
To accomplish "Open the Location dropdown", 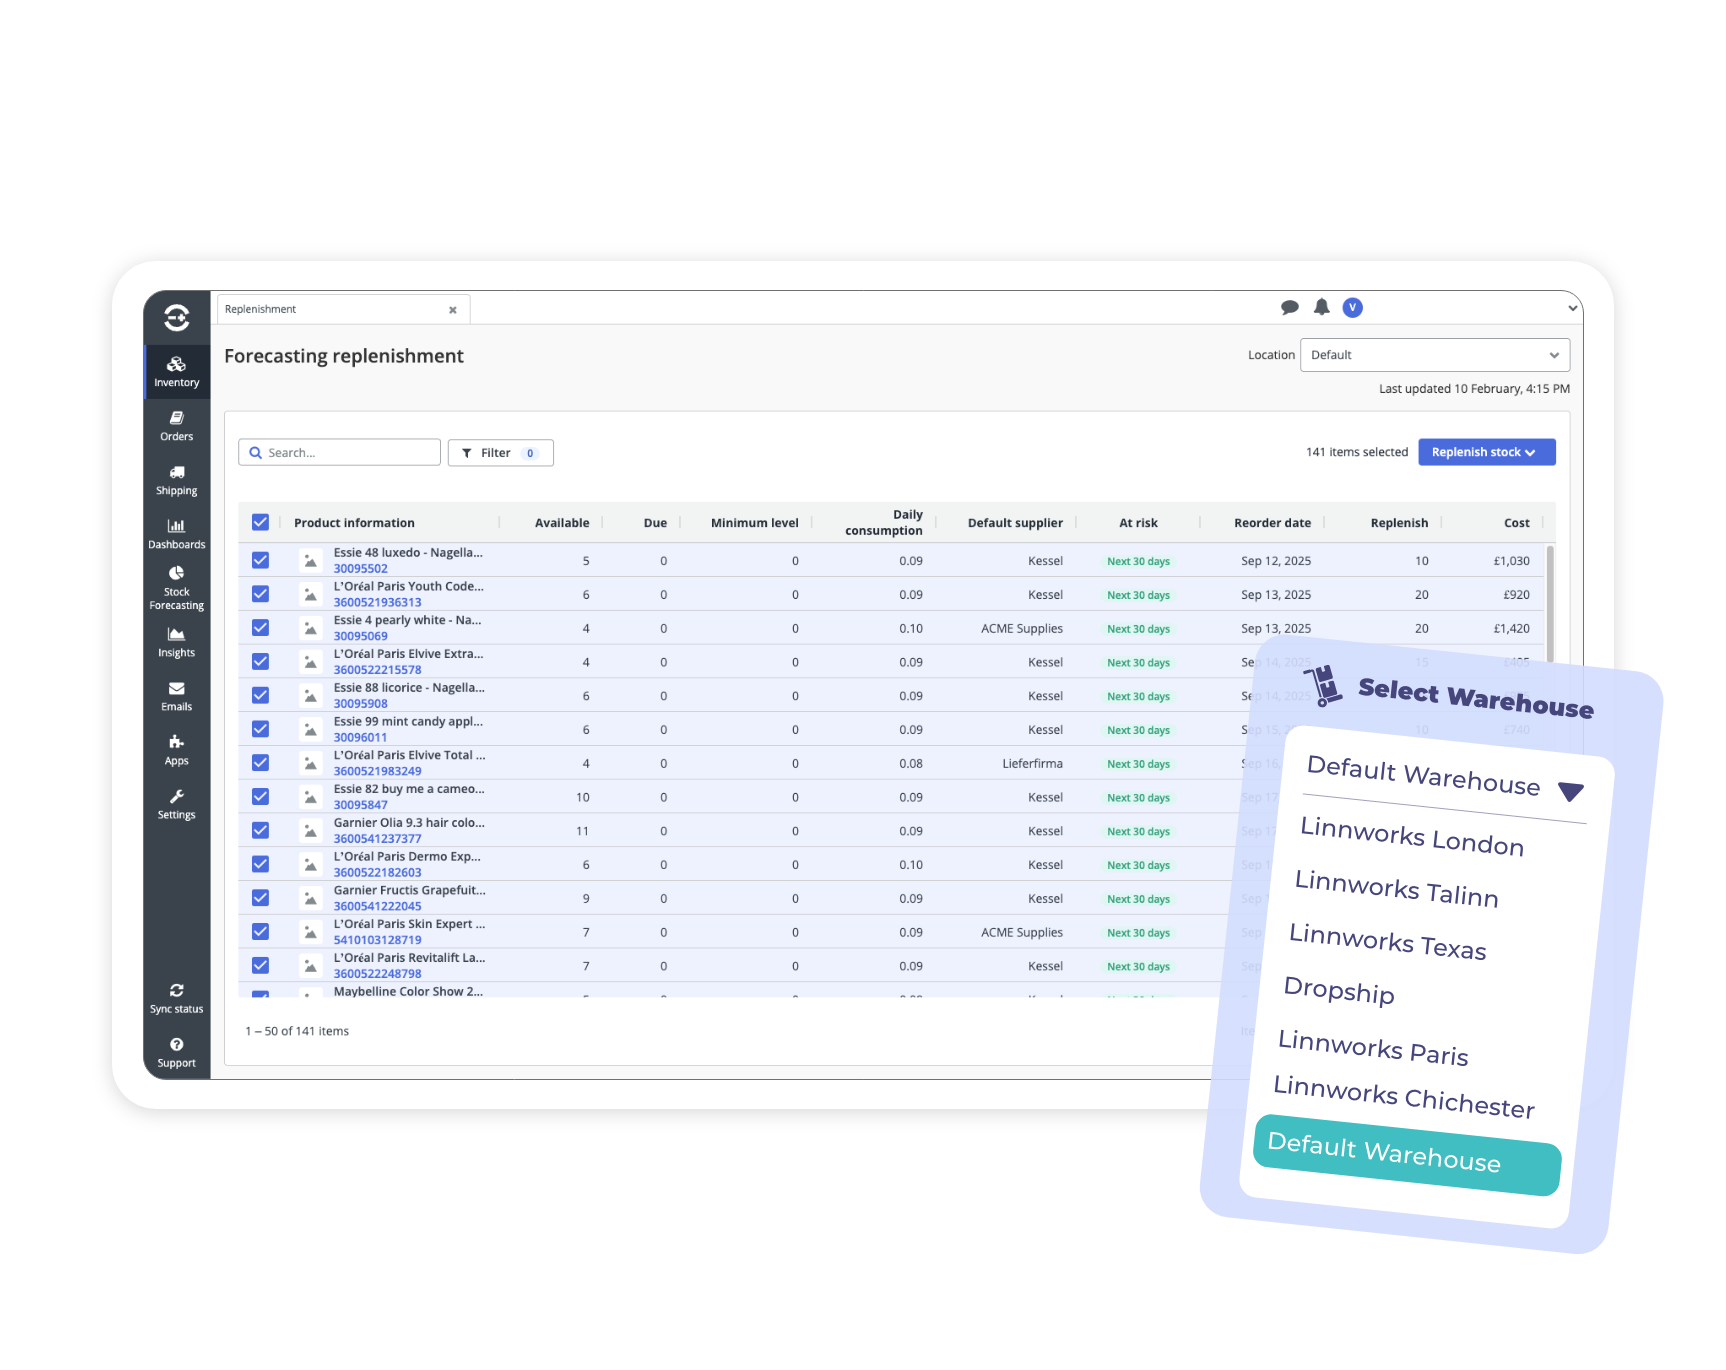I will (x=1434, y=355).
